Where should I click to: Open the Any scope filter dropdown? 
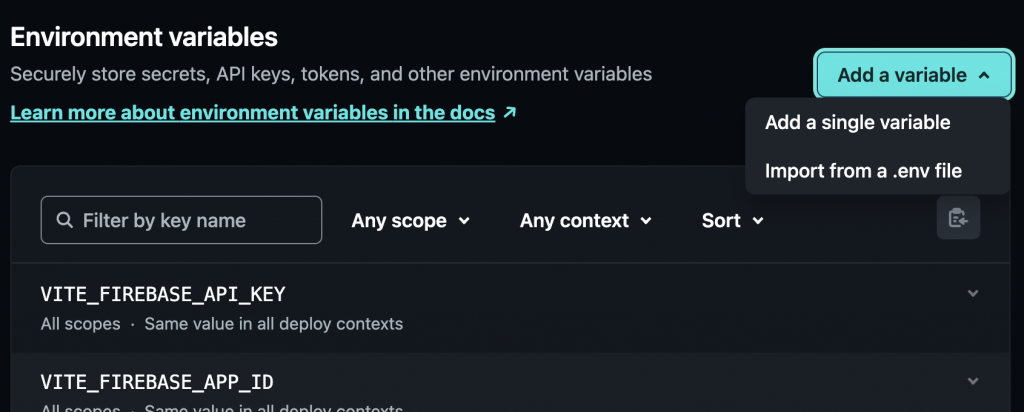[410, 220]
